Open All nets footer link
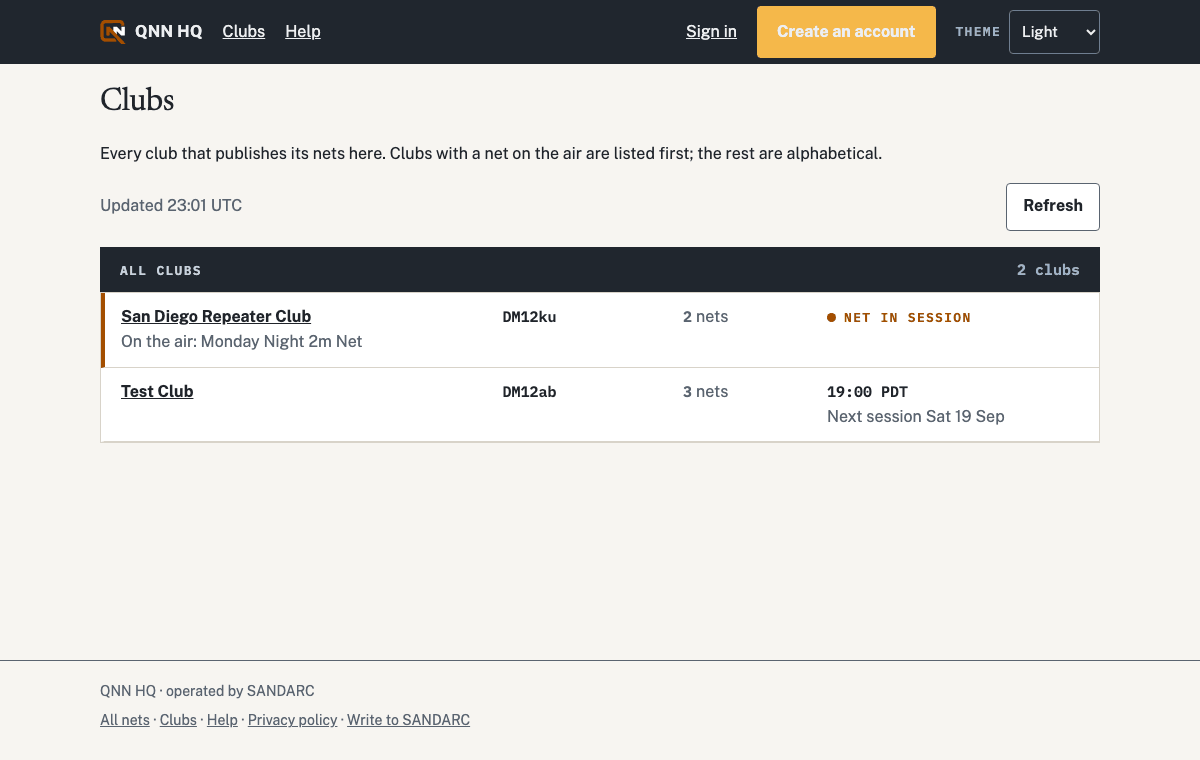Screen dimensions: 1200x760 125,720
